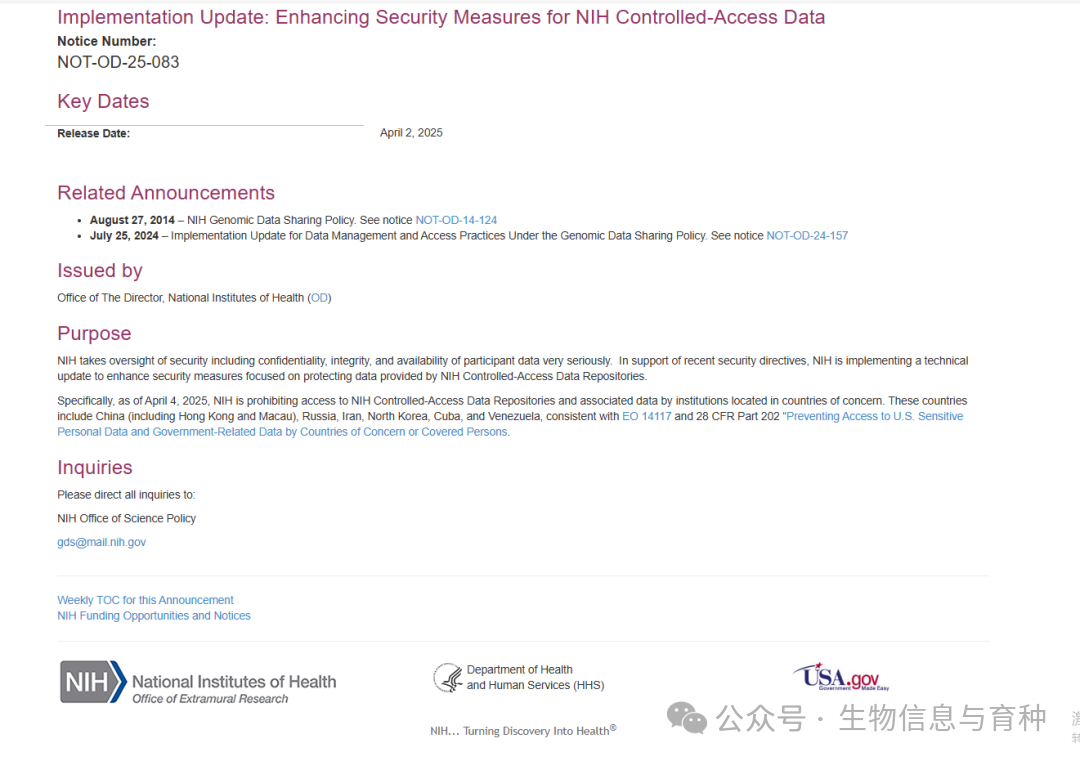The width and height of the screenshot is (1080, 761).
Task: Click the Inquiries section heading
Action: click(95, 467)
